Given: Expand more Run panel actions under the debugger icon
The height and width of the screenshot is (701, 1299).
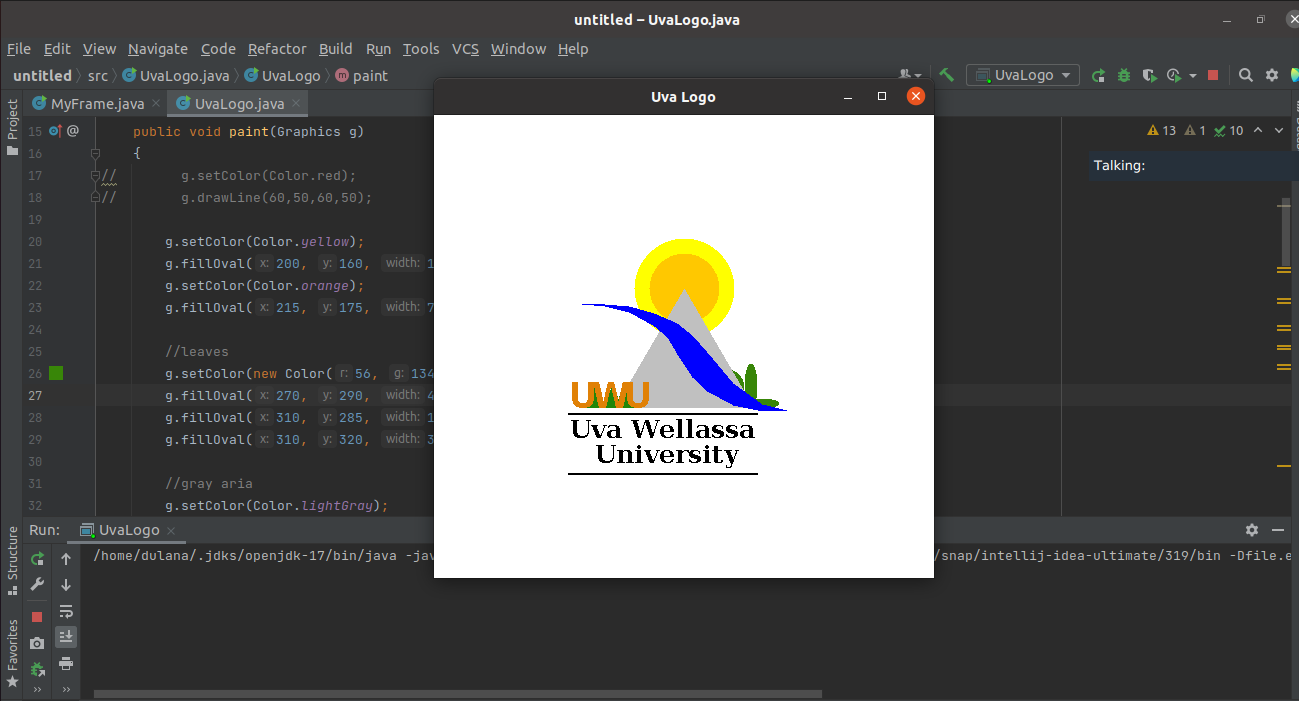Looking at the screenshot, I should (x=37, y=689).
